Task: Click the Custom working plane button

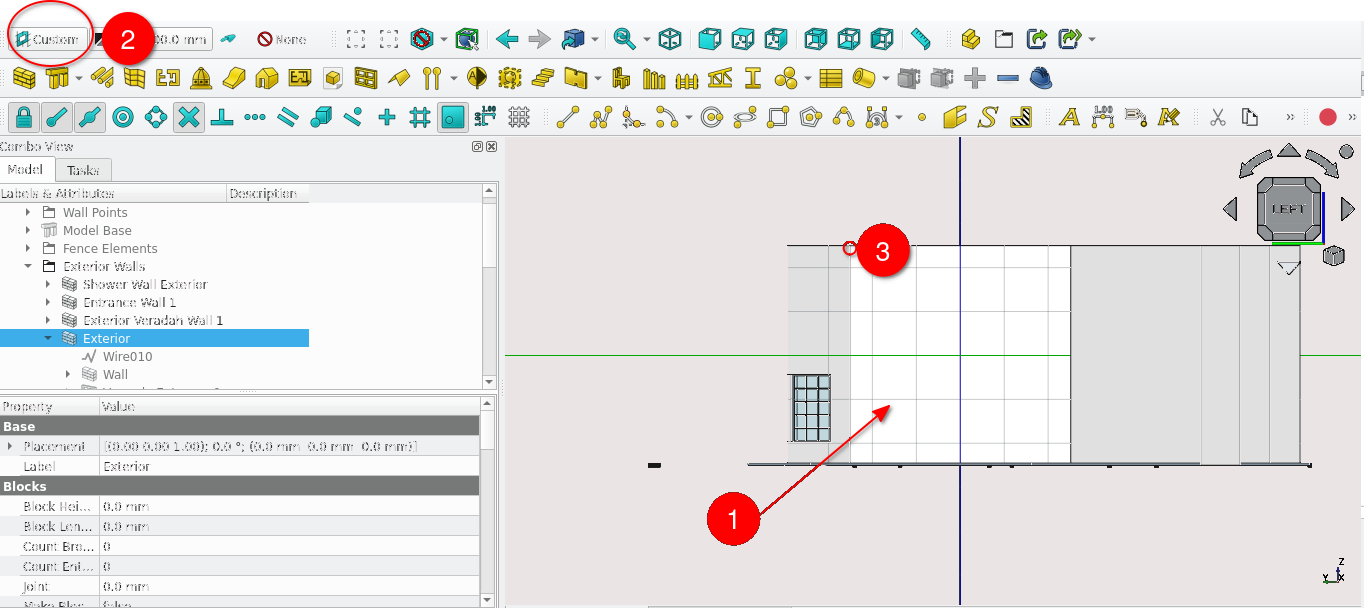Action: click(x=46, y=39)
